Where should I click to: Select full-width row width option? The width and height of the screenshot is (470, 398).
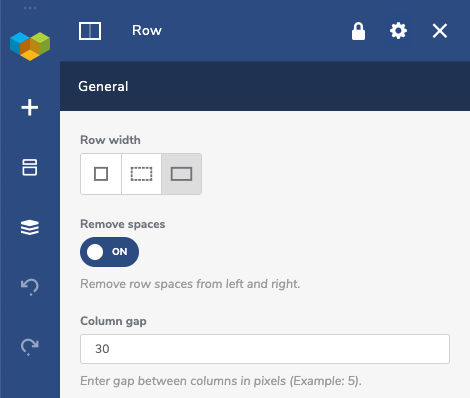click(x=181, y=174)
